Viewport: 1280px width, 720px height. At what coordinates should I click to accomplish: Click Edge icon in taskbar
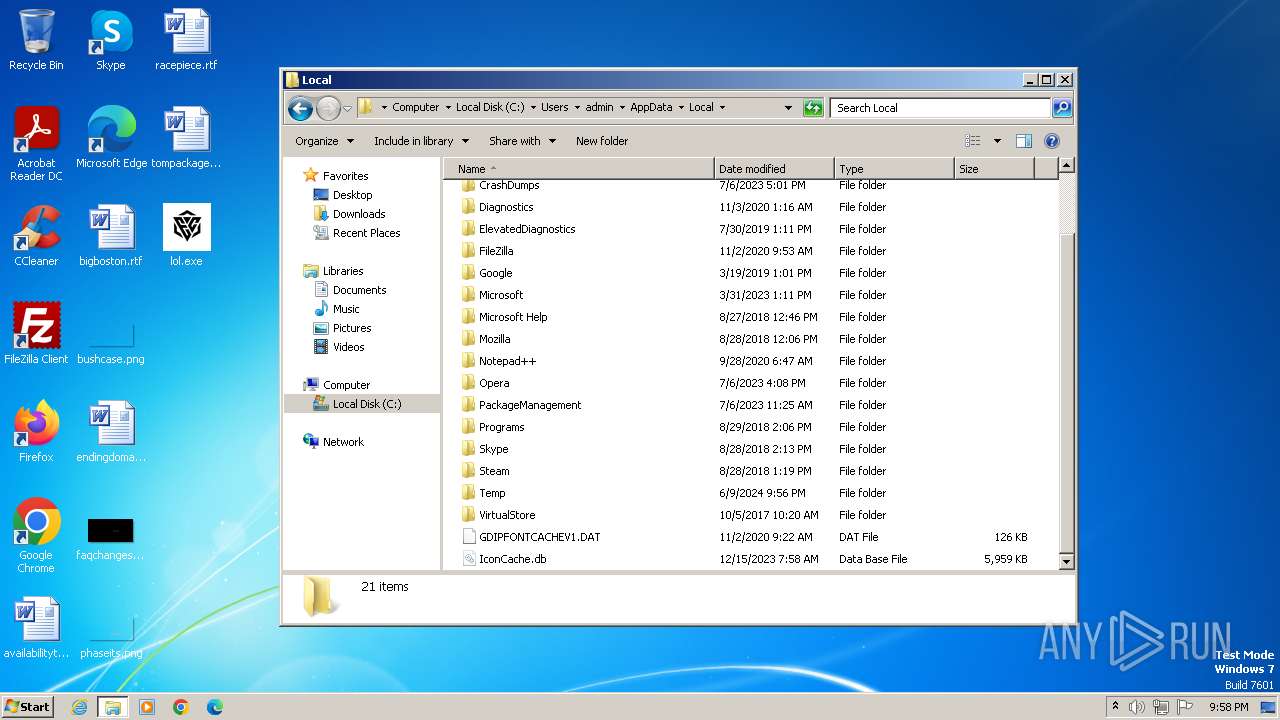tap(215, 707)
